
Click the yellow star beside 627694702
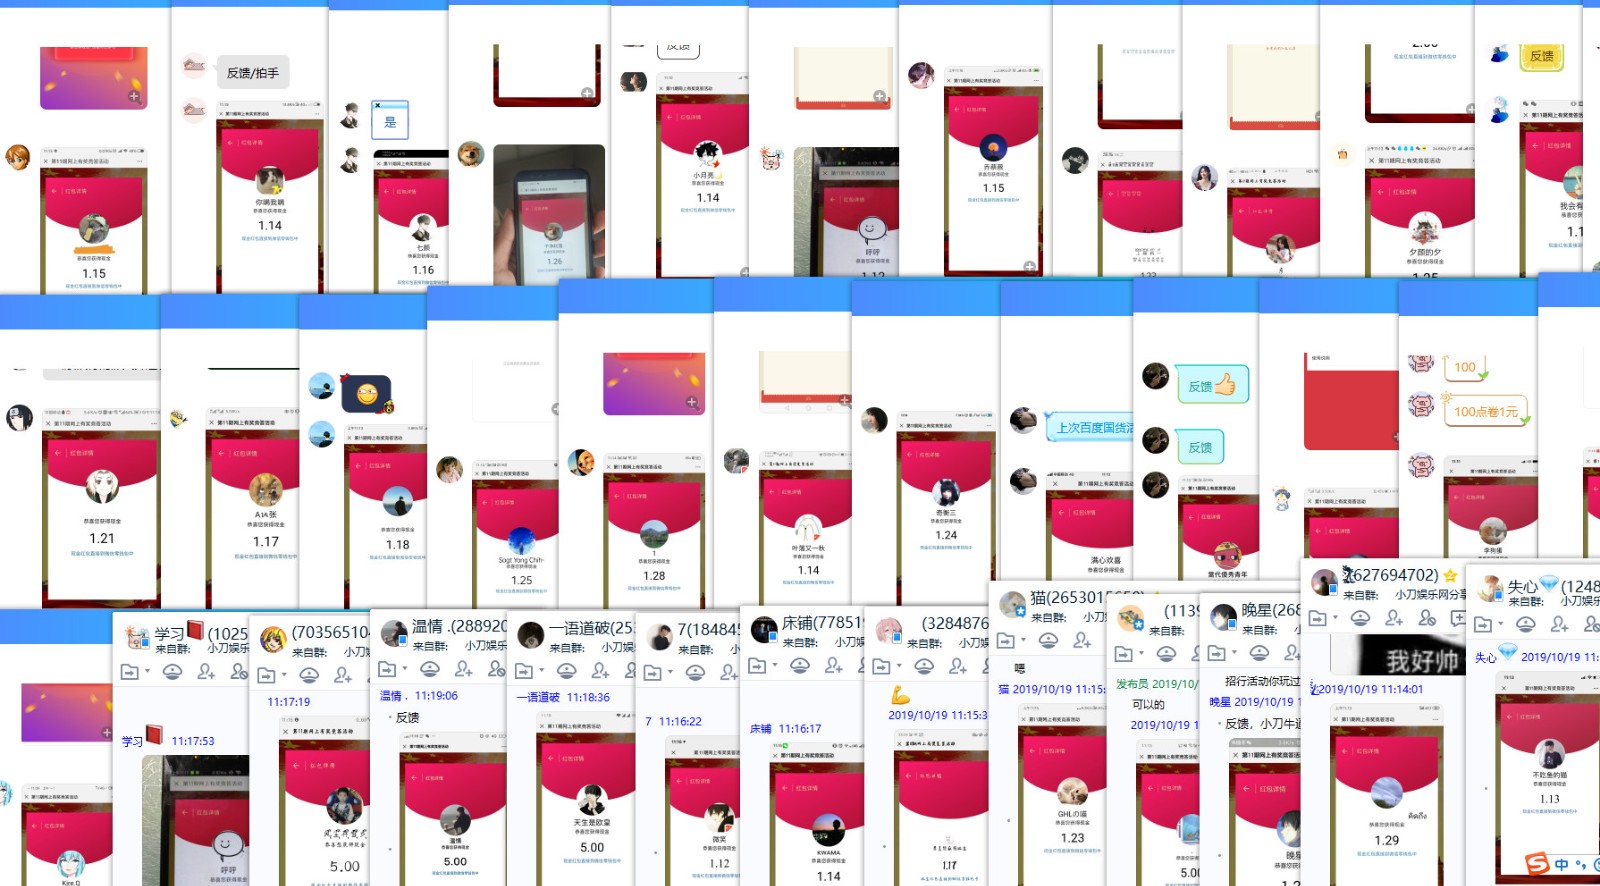point(1450,576)
